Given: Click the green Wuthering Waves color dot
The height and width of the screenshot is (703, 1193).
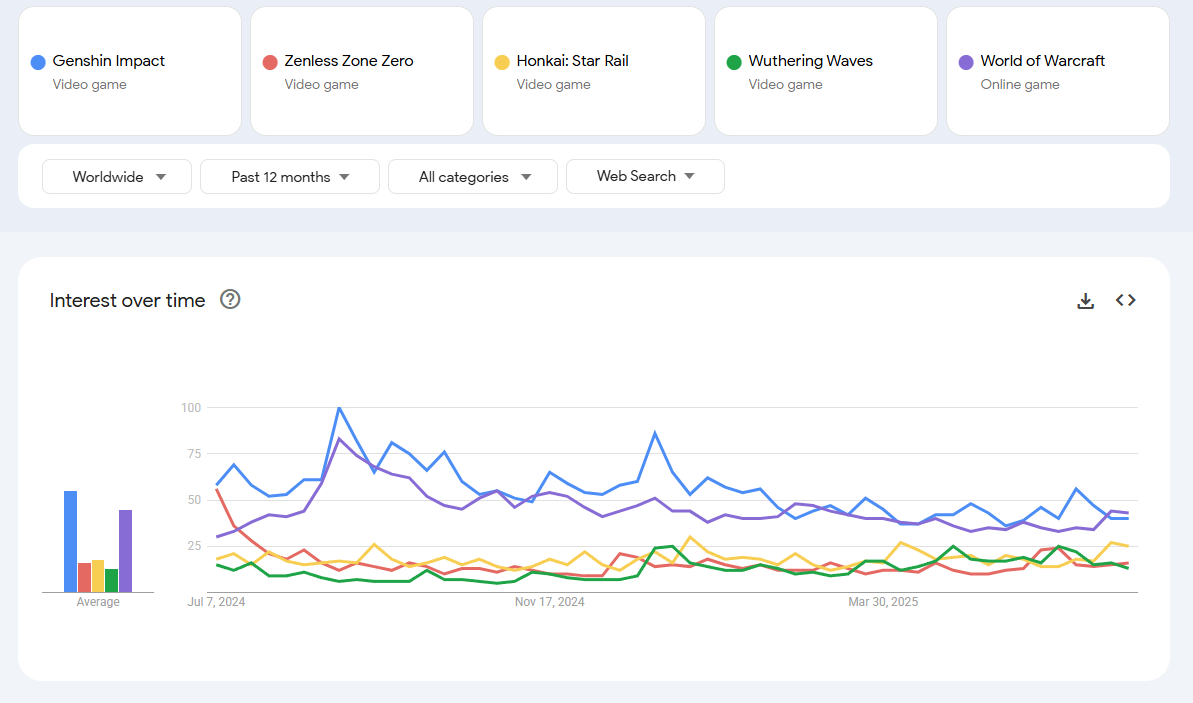Looking at the screenshot, I should click(734, 62).
